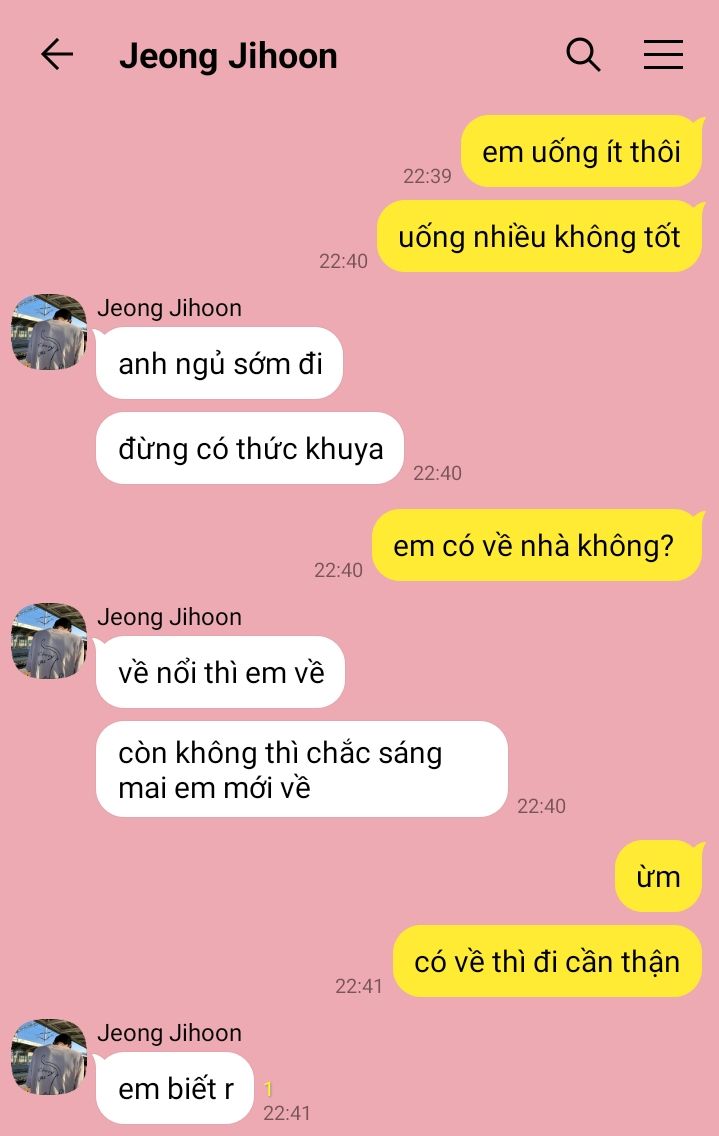Tap the 'em có về nhà không?' bubble

click(537, 546)
